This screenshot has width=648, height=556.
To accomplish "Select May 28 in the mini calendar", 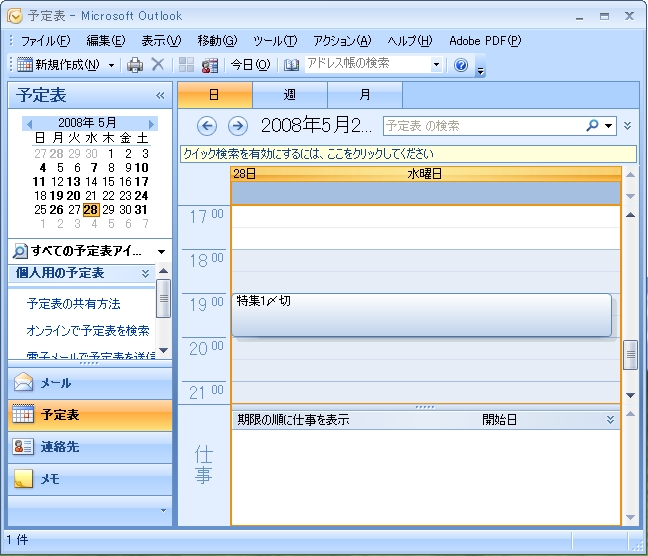I will (x=91, y=210).
